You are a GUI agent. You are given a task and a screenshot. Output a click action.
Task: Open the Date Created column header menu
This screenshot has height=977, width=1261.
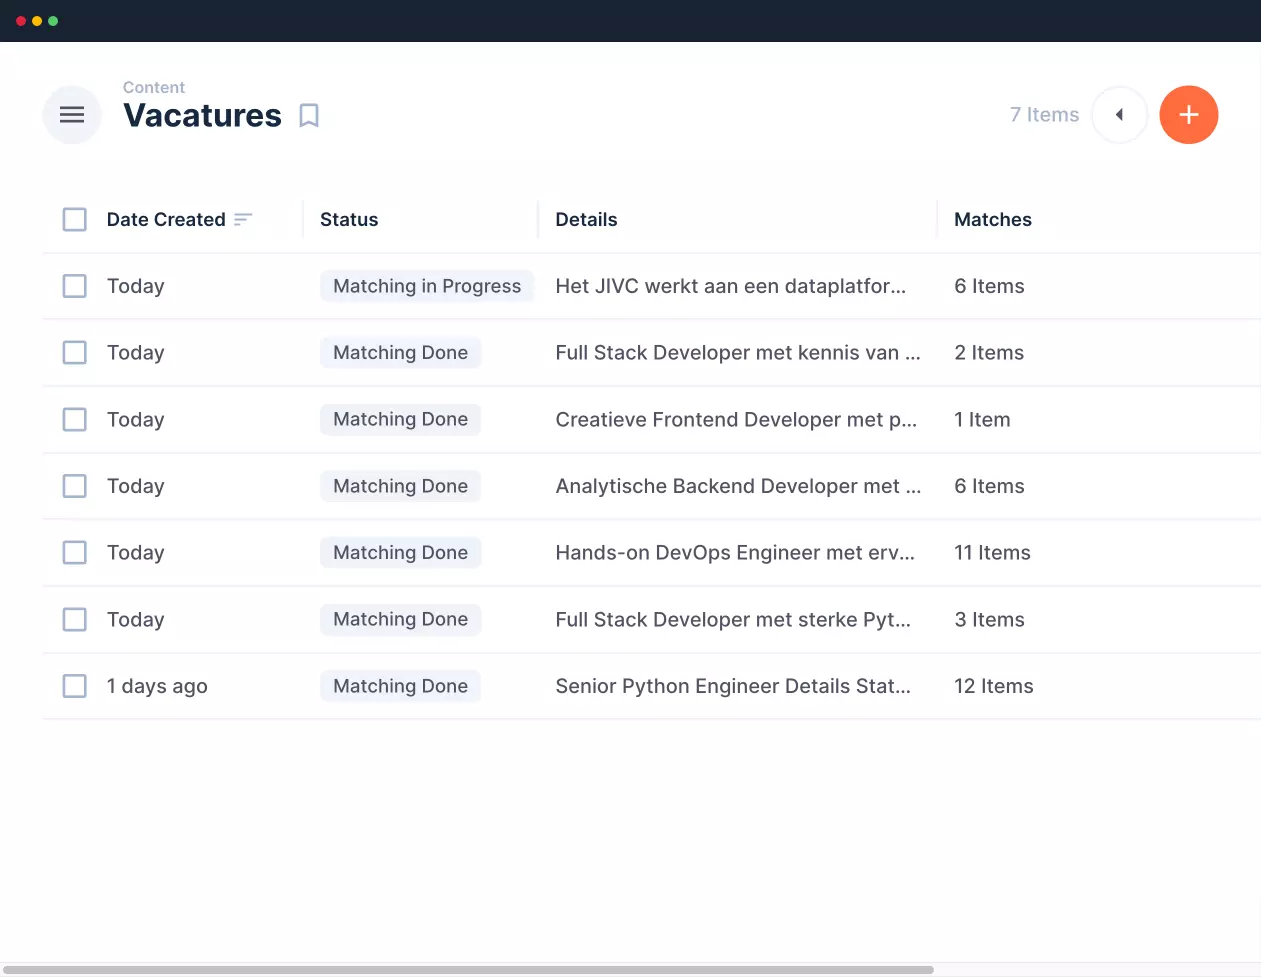(166, 220)
